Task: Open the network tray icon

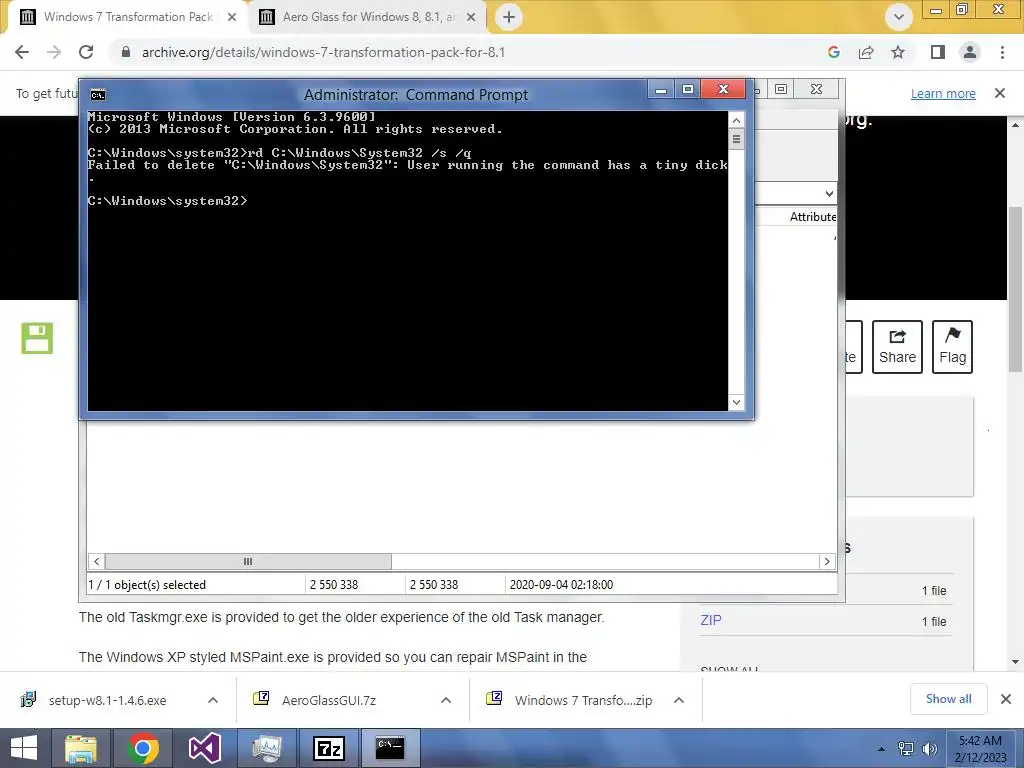Action: pos(906,749)
